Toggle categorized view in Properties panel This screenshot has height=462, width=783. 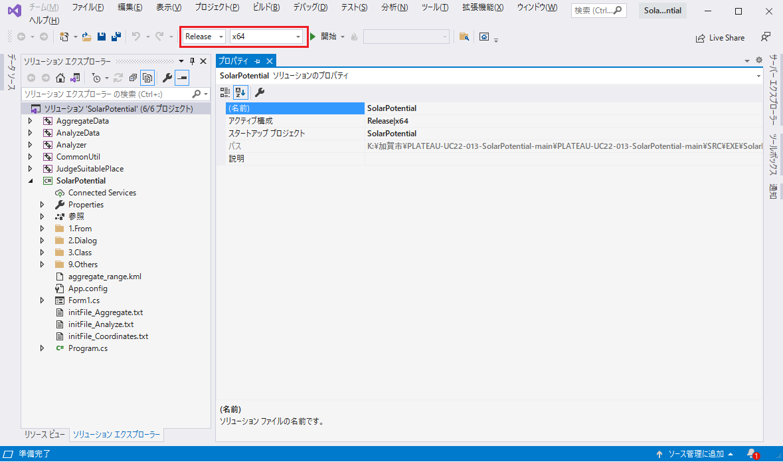225,93
